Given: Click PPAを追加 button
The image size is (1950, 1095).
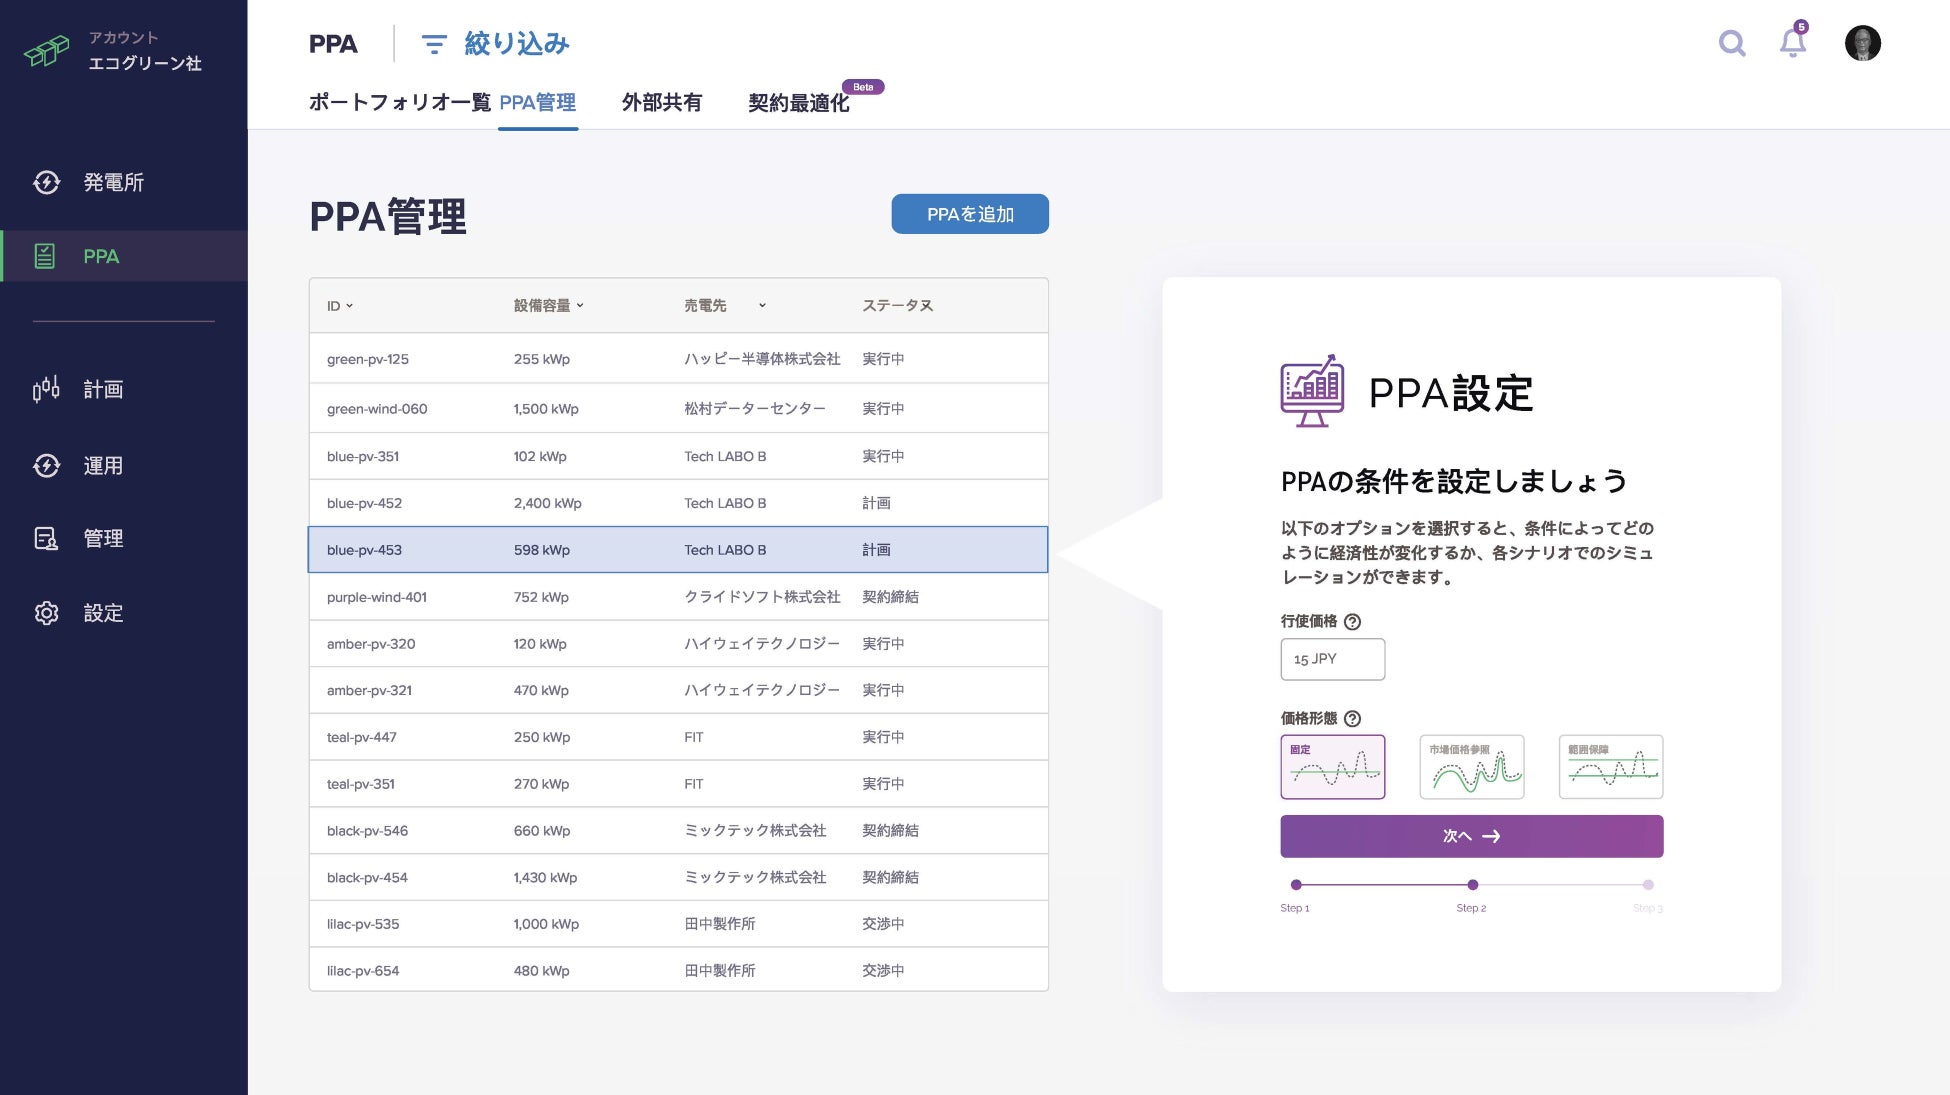Looking at the screenshot, I should point(969,214).
